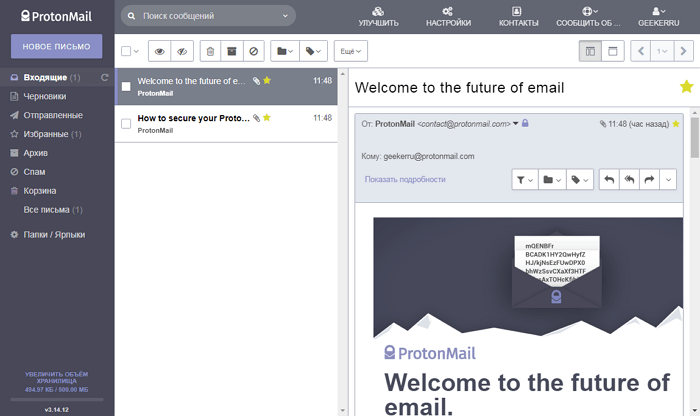Open the 'Еще' dropdown in toolbar
The width and height of the screenshot is (700, 416).
[x=349, y=50]
